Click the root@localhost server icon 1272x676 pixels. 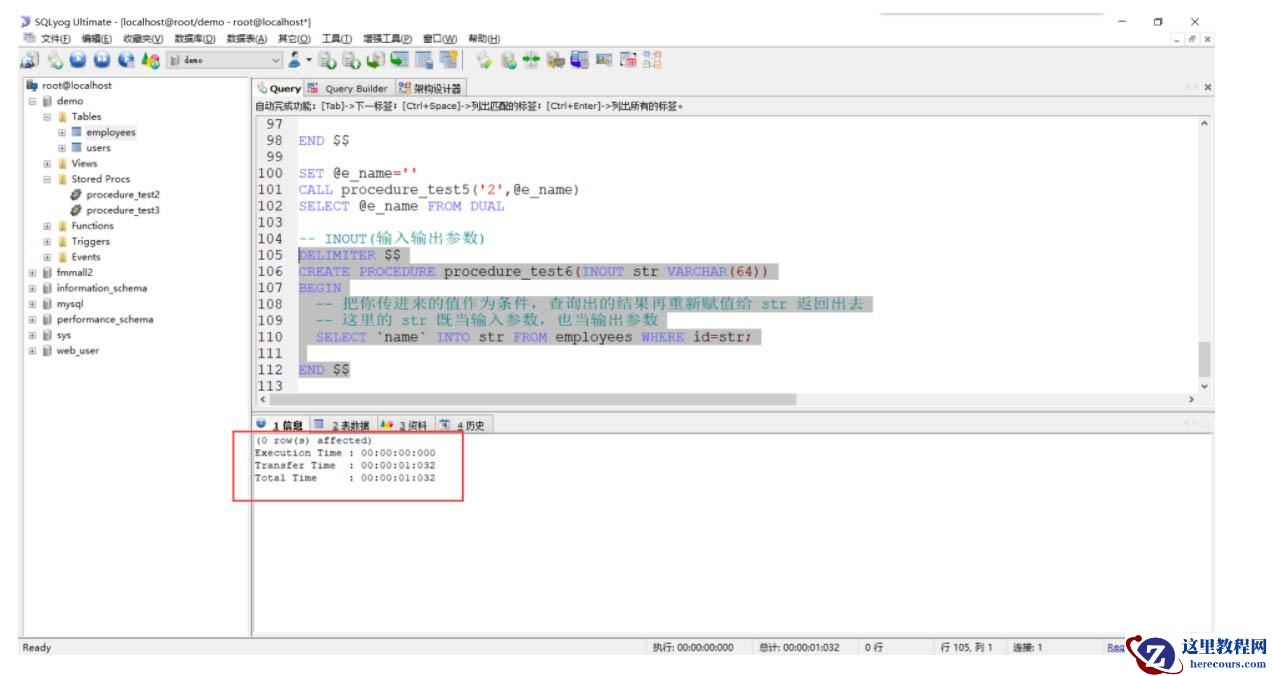coord(32,86)
